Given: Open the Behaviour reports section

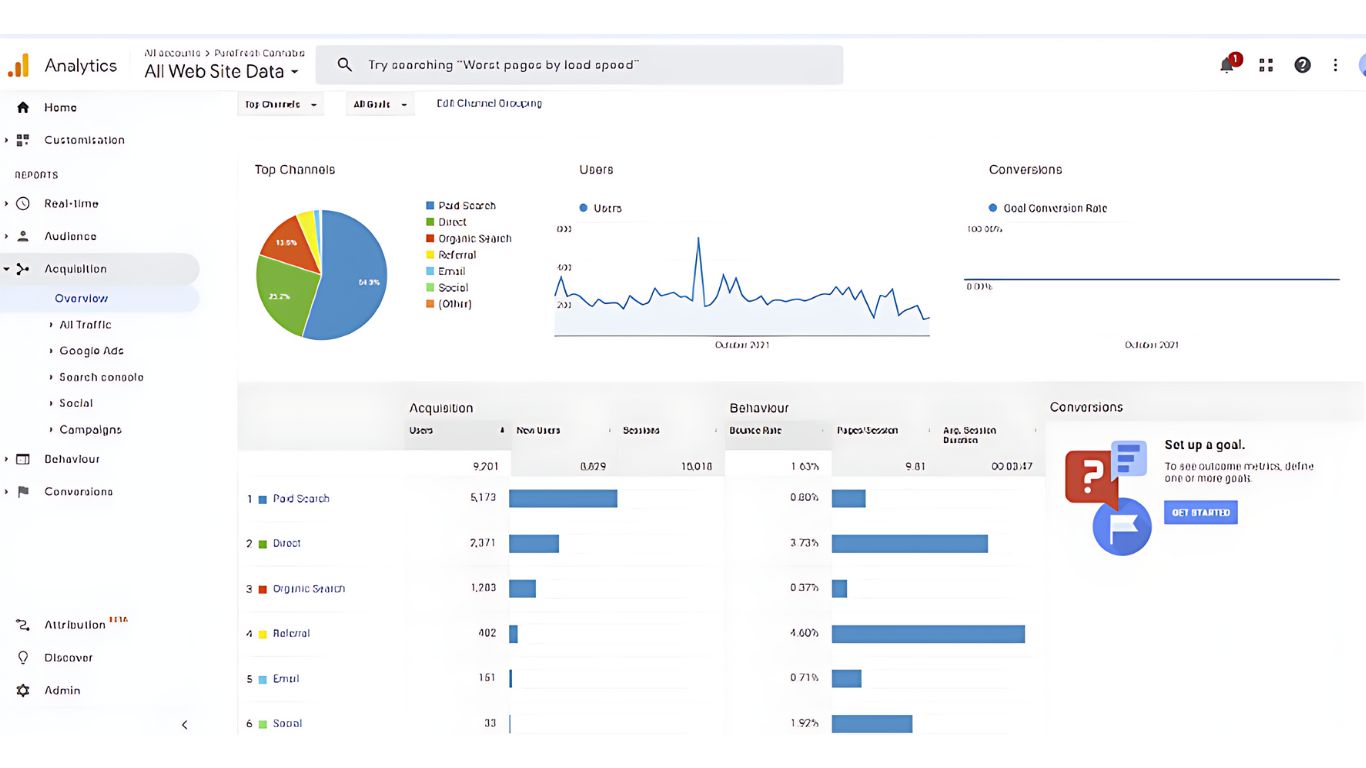Looking at the screenshot, I should tap(72, 459).
